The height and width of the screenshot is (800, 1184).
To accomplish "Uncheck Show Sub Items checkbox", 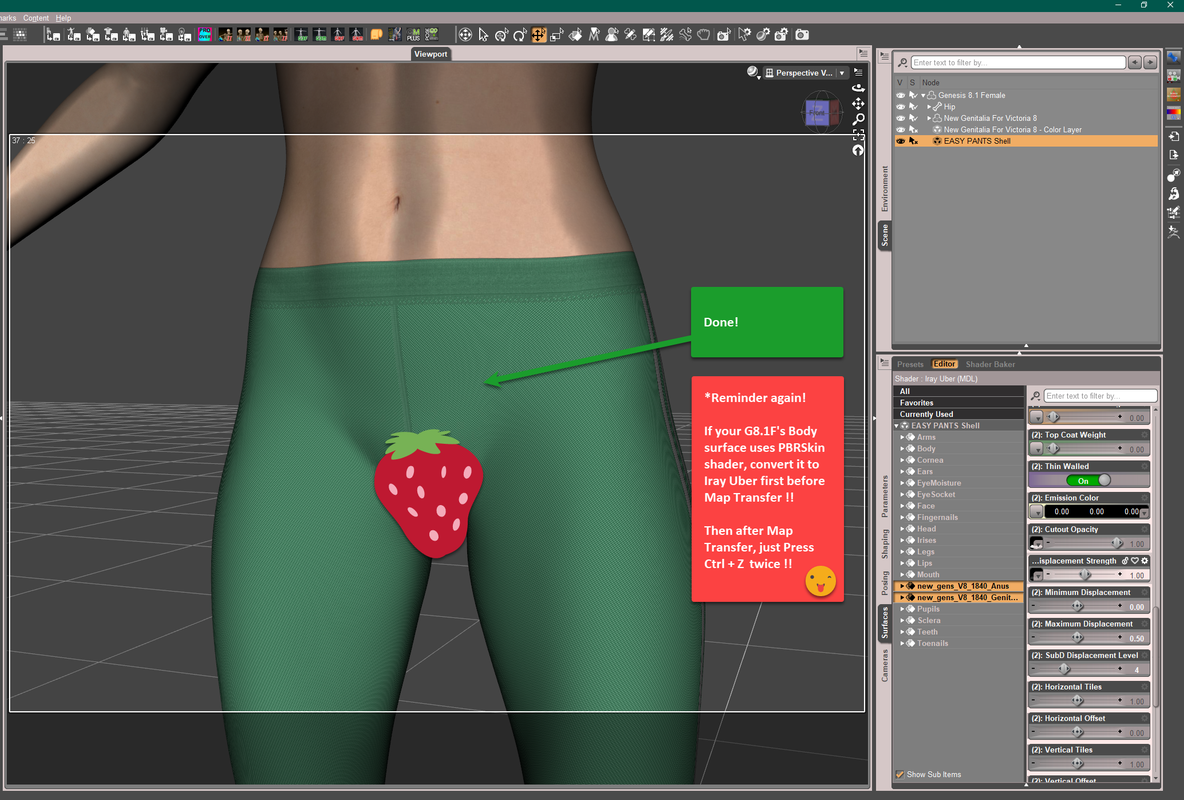I will click(899, 774).
